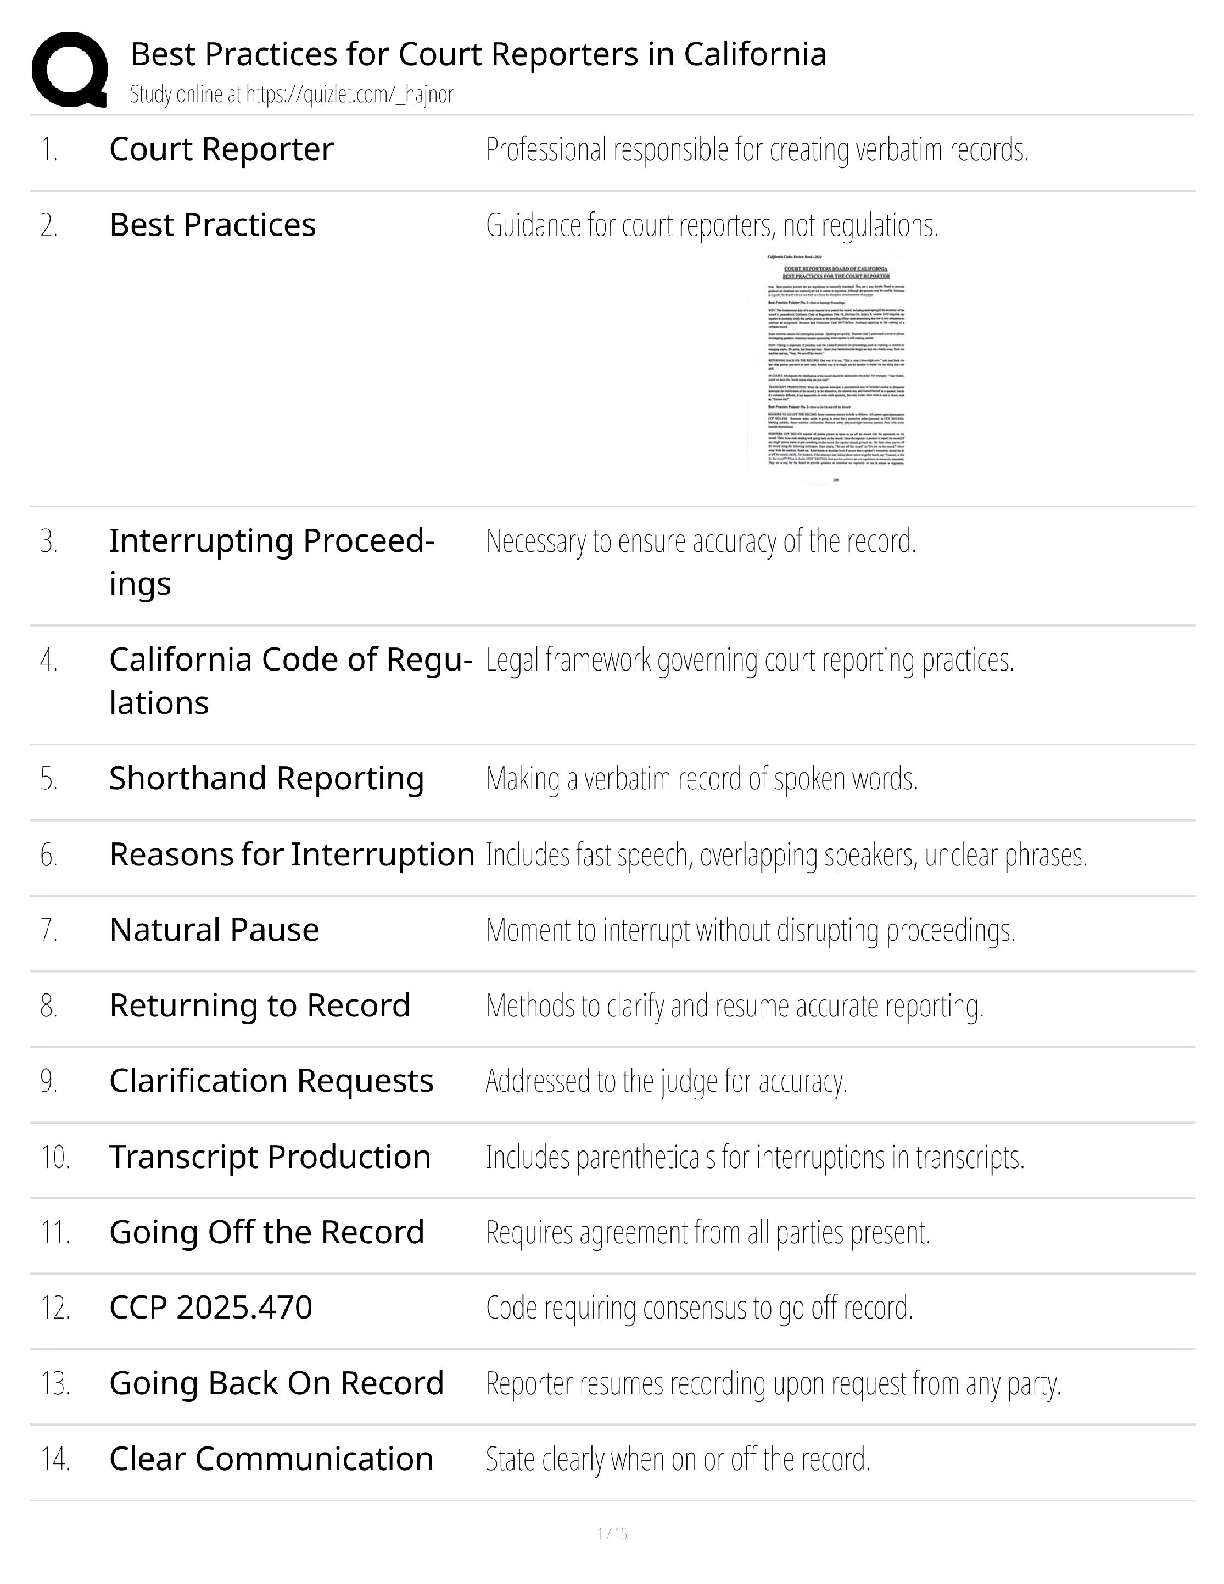Click the Best Practices term
The width and height of the screenshot is (1224, 1584).
click(x=212, y=226)
